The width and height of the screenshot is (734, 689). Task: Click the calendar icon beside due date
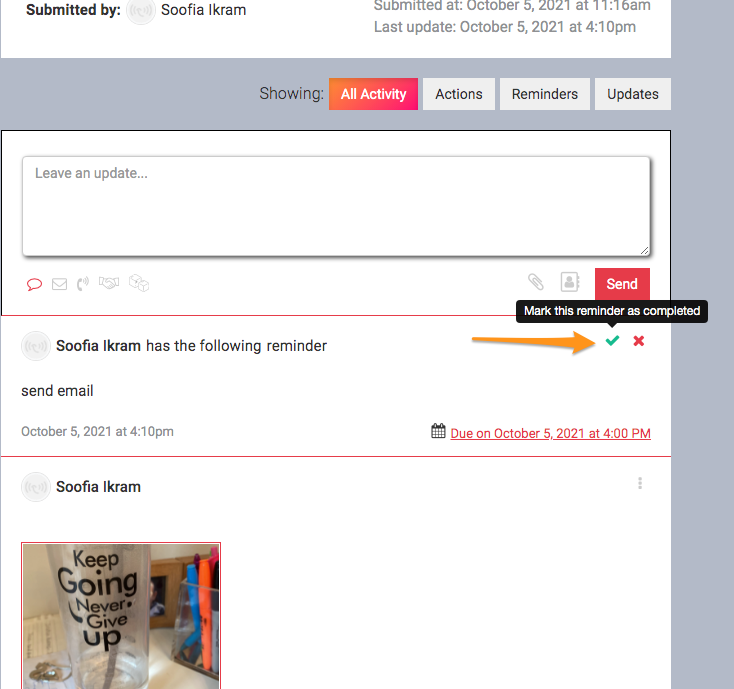(438, 431)
